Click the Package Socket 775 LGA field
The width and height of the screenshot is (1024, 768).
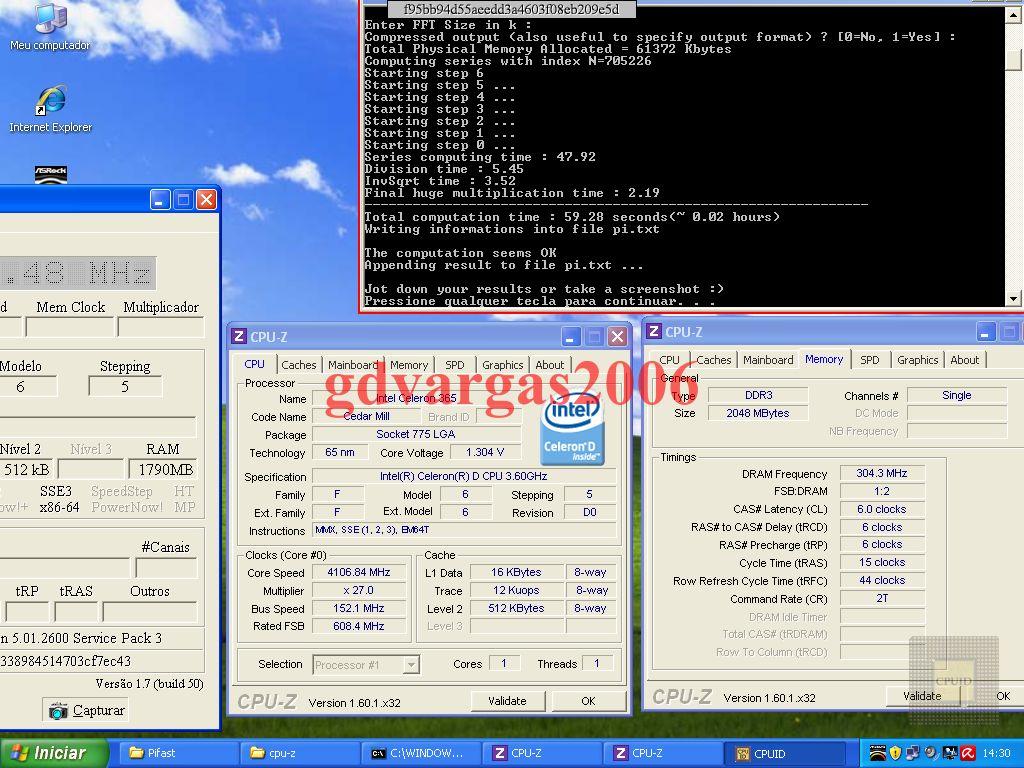point(417,434)
